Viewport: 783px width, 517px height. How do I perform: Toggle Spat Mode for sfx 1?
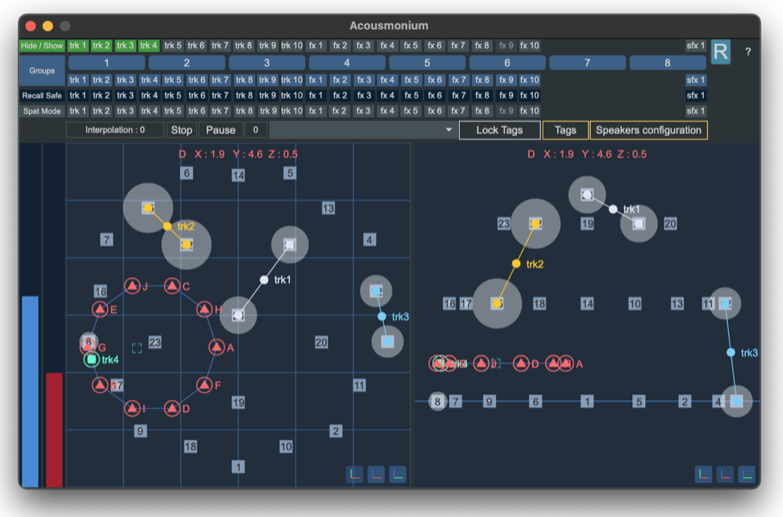tap(695, 111)
